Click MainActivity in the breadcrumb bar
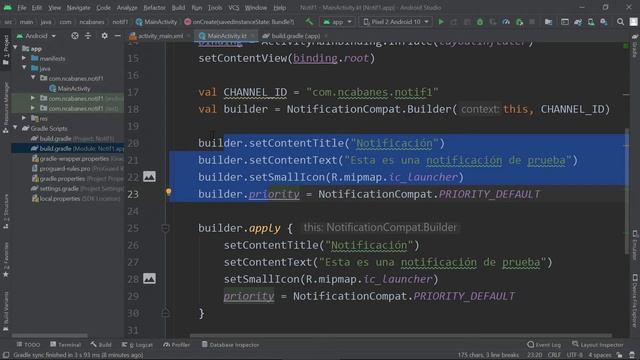The height and width of the screenshot is (360, 640). pos(157,22)
